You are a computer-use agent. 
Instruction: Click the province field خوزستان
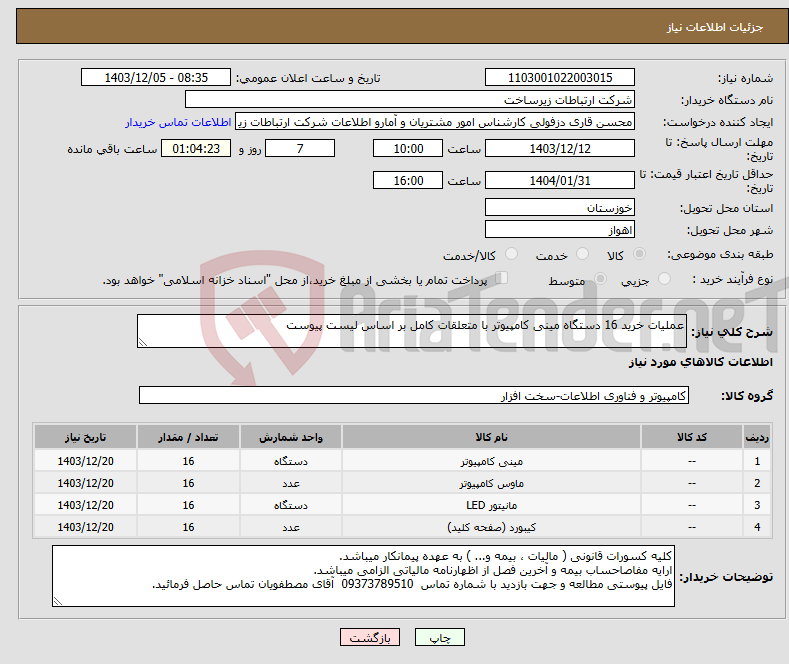coord(560,207)
